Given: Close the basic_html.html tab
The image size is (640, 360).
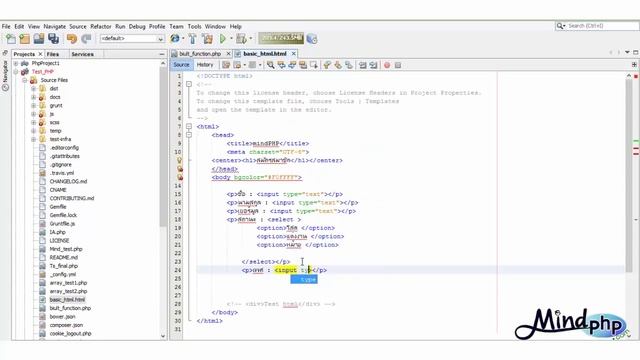Looking at the screenshot, I should coord(293,54).
